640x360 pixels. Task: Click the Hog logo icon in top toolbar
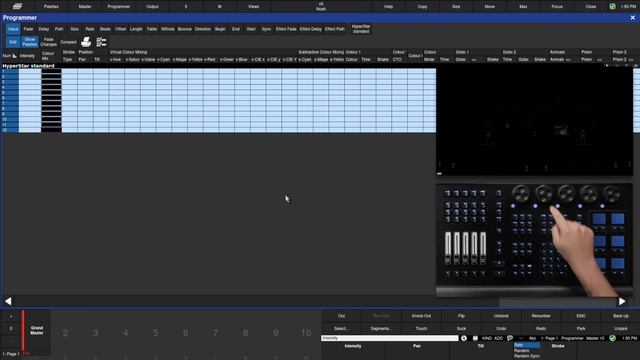[x=17, y=6]
